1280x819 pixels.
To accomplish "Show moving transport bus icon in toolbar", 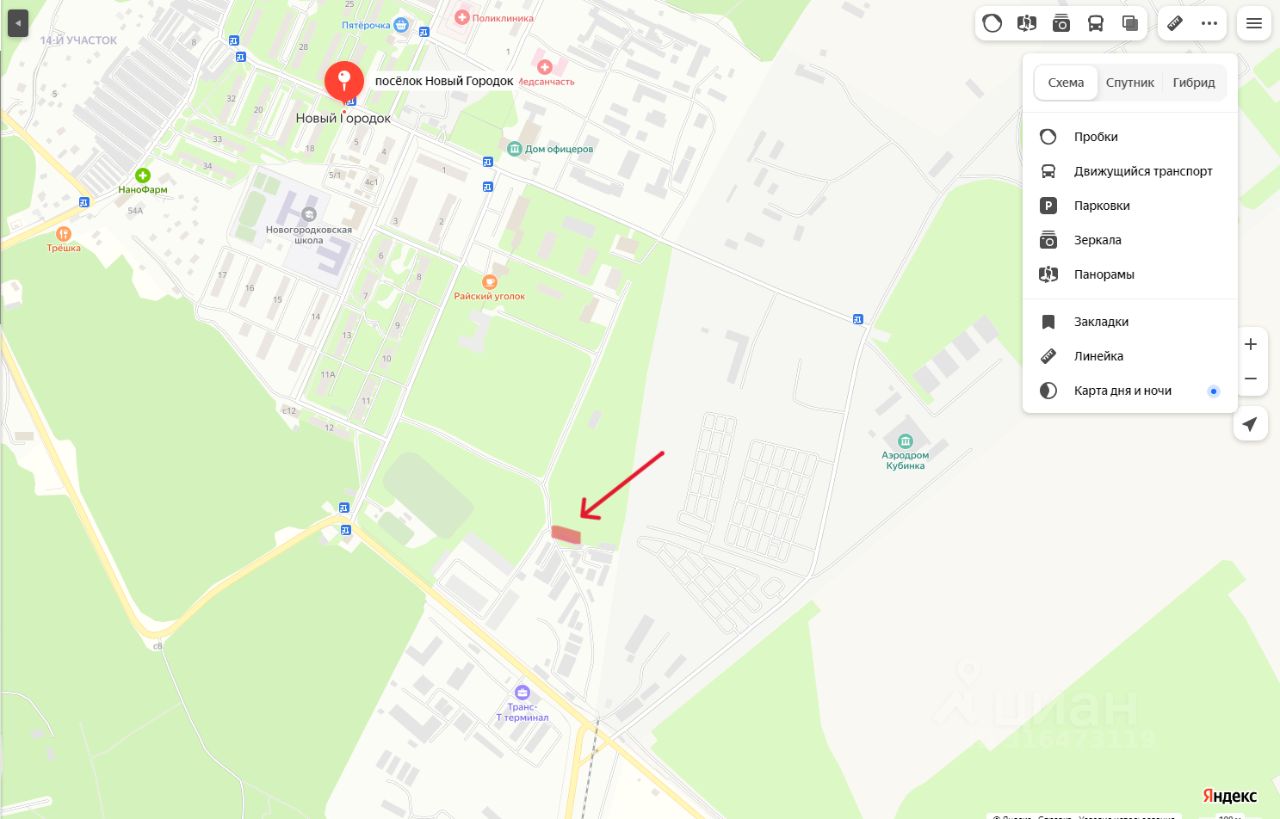I will pyautogui.click(x=1095, y=23).
